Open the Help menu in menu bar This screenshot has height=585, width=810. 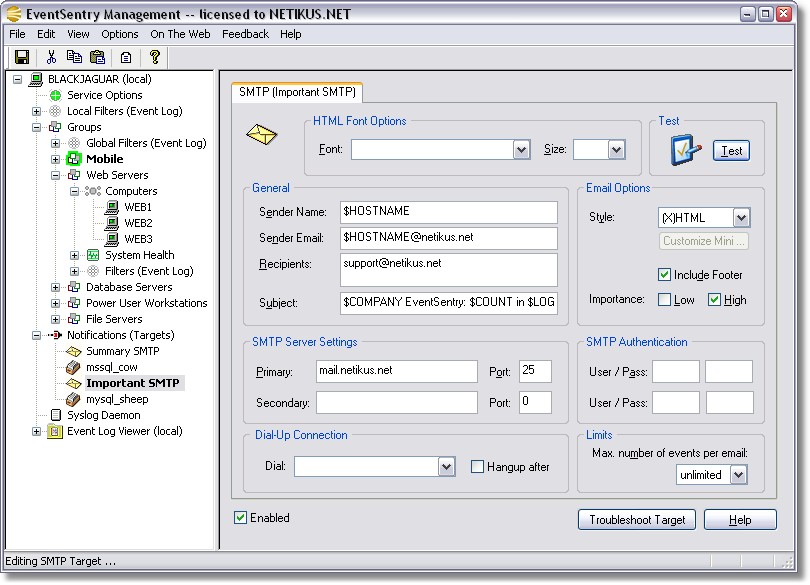click(291, 34)
